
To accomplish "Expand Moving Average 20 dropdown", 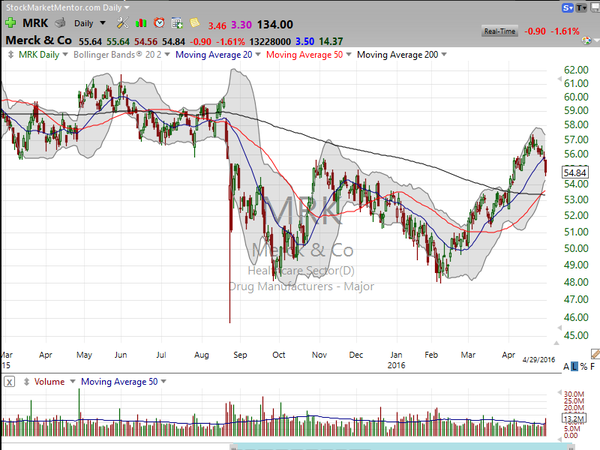I will (x=258, y=55).
